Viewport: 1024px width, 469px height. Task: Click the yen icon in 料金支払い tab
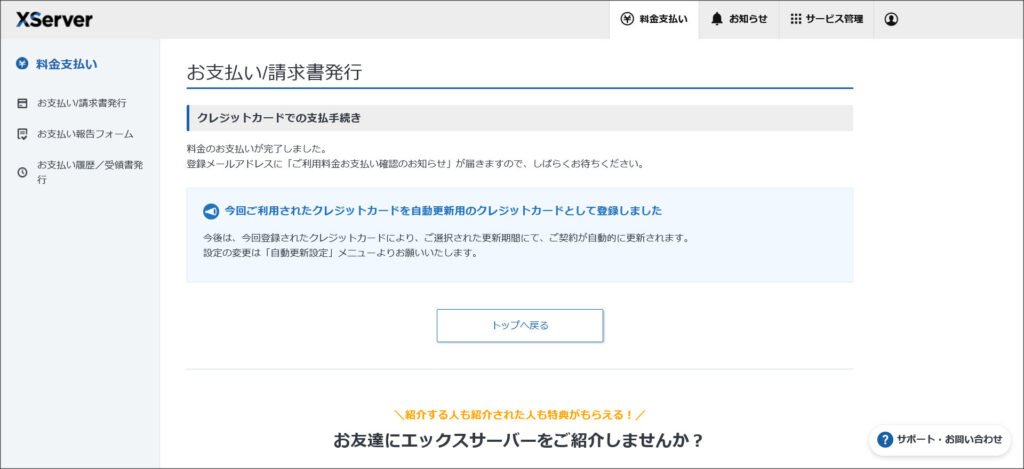click(627, 19)
